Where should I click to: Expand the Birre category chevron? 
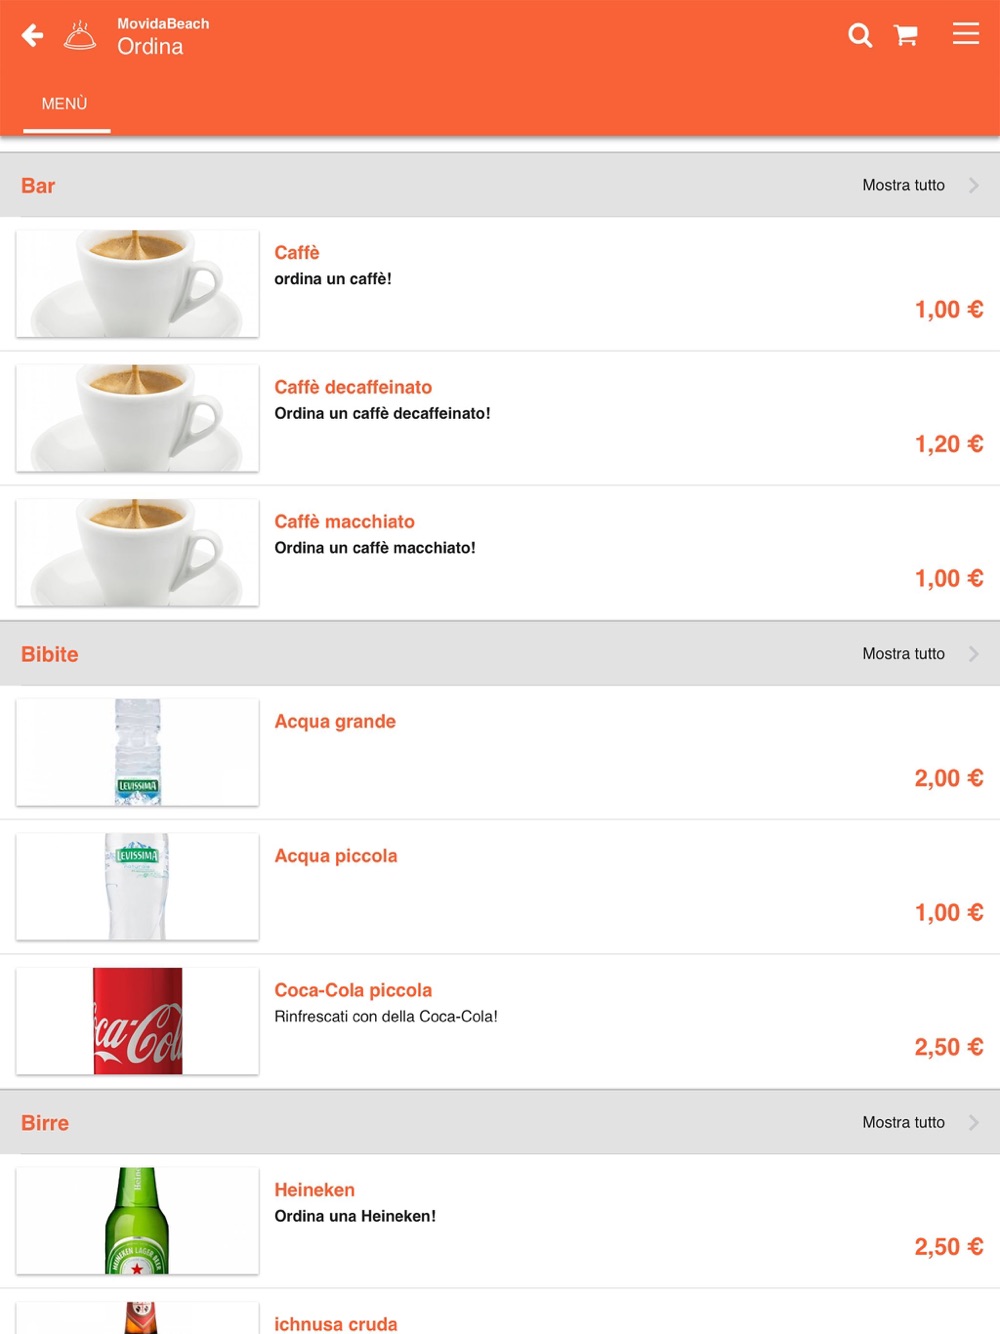tap(974, 1123)
